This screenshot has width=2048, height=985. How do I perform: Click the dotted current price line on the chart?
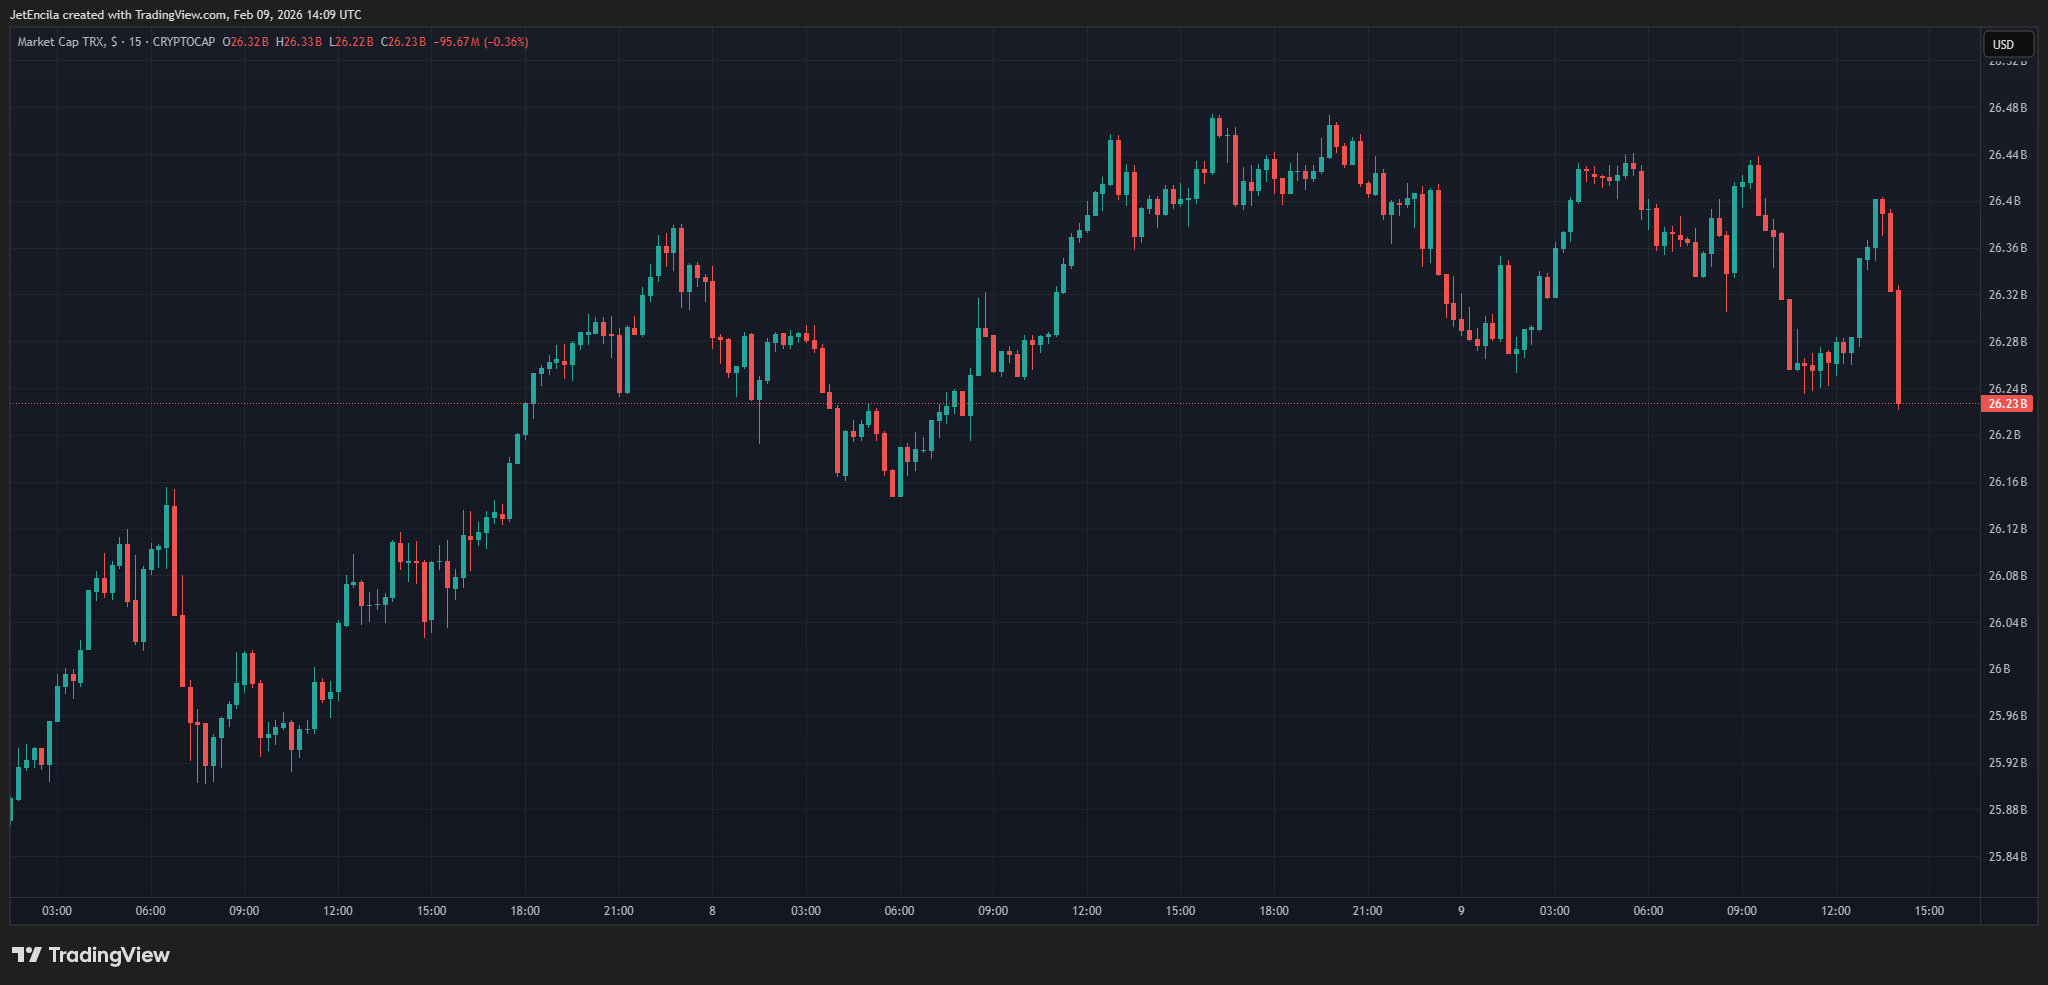click(1000, 403)
